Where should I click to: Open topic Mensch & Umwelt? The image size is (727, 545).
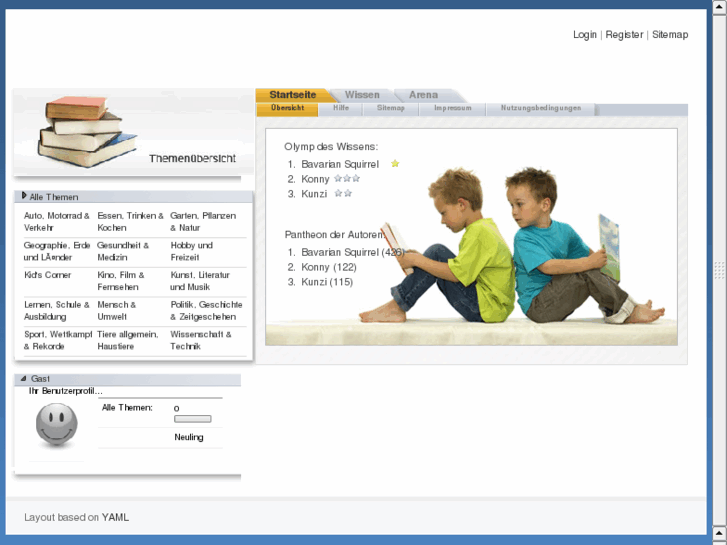point(116,311)
